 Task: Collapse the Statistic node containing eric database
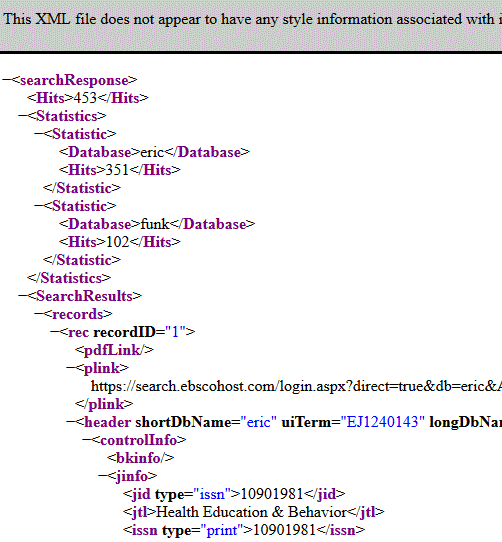39,134
